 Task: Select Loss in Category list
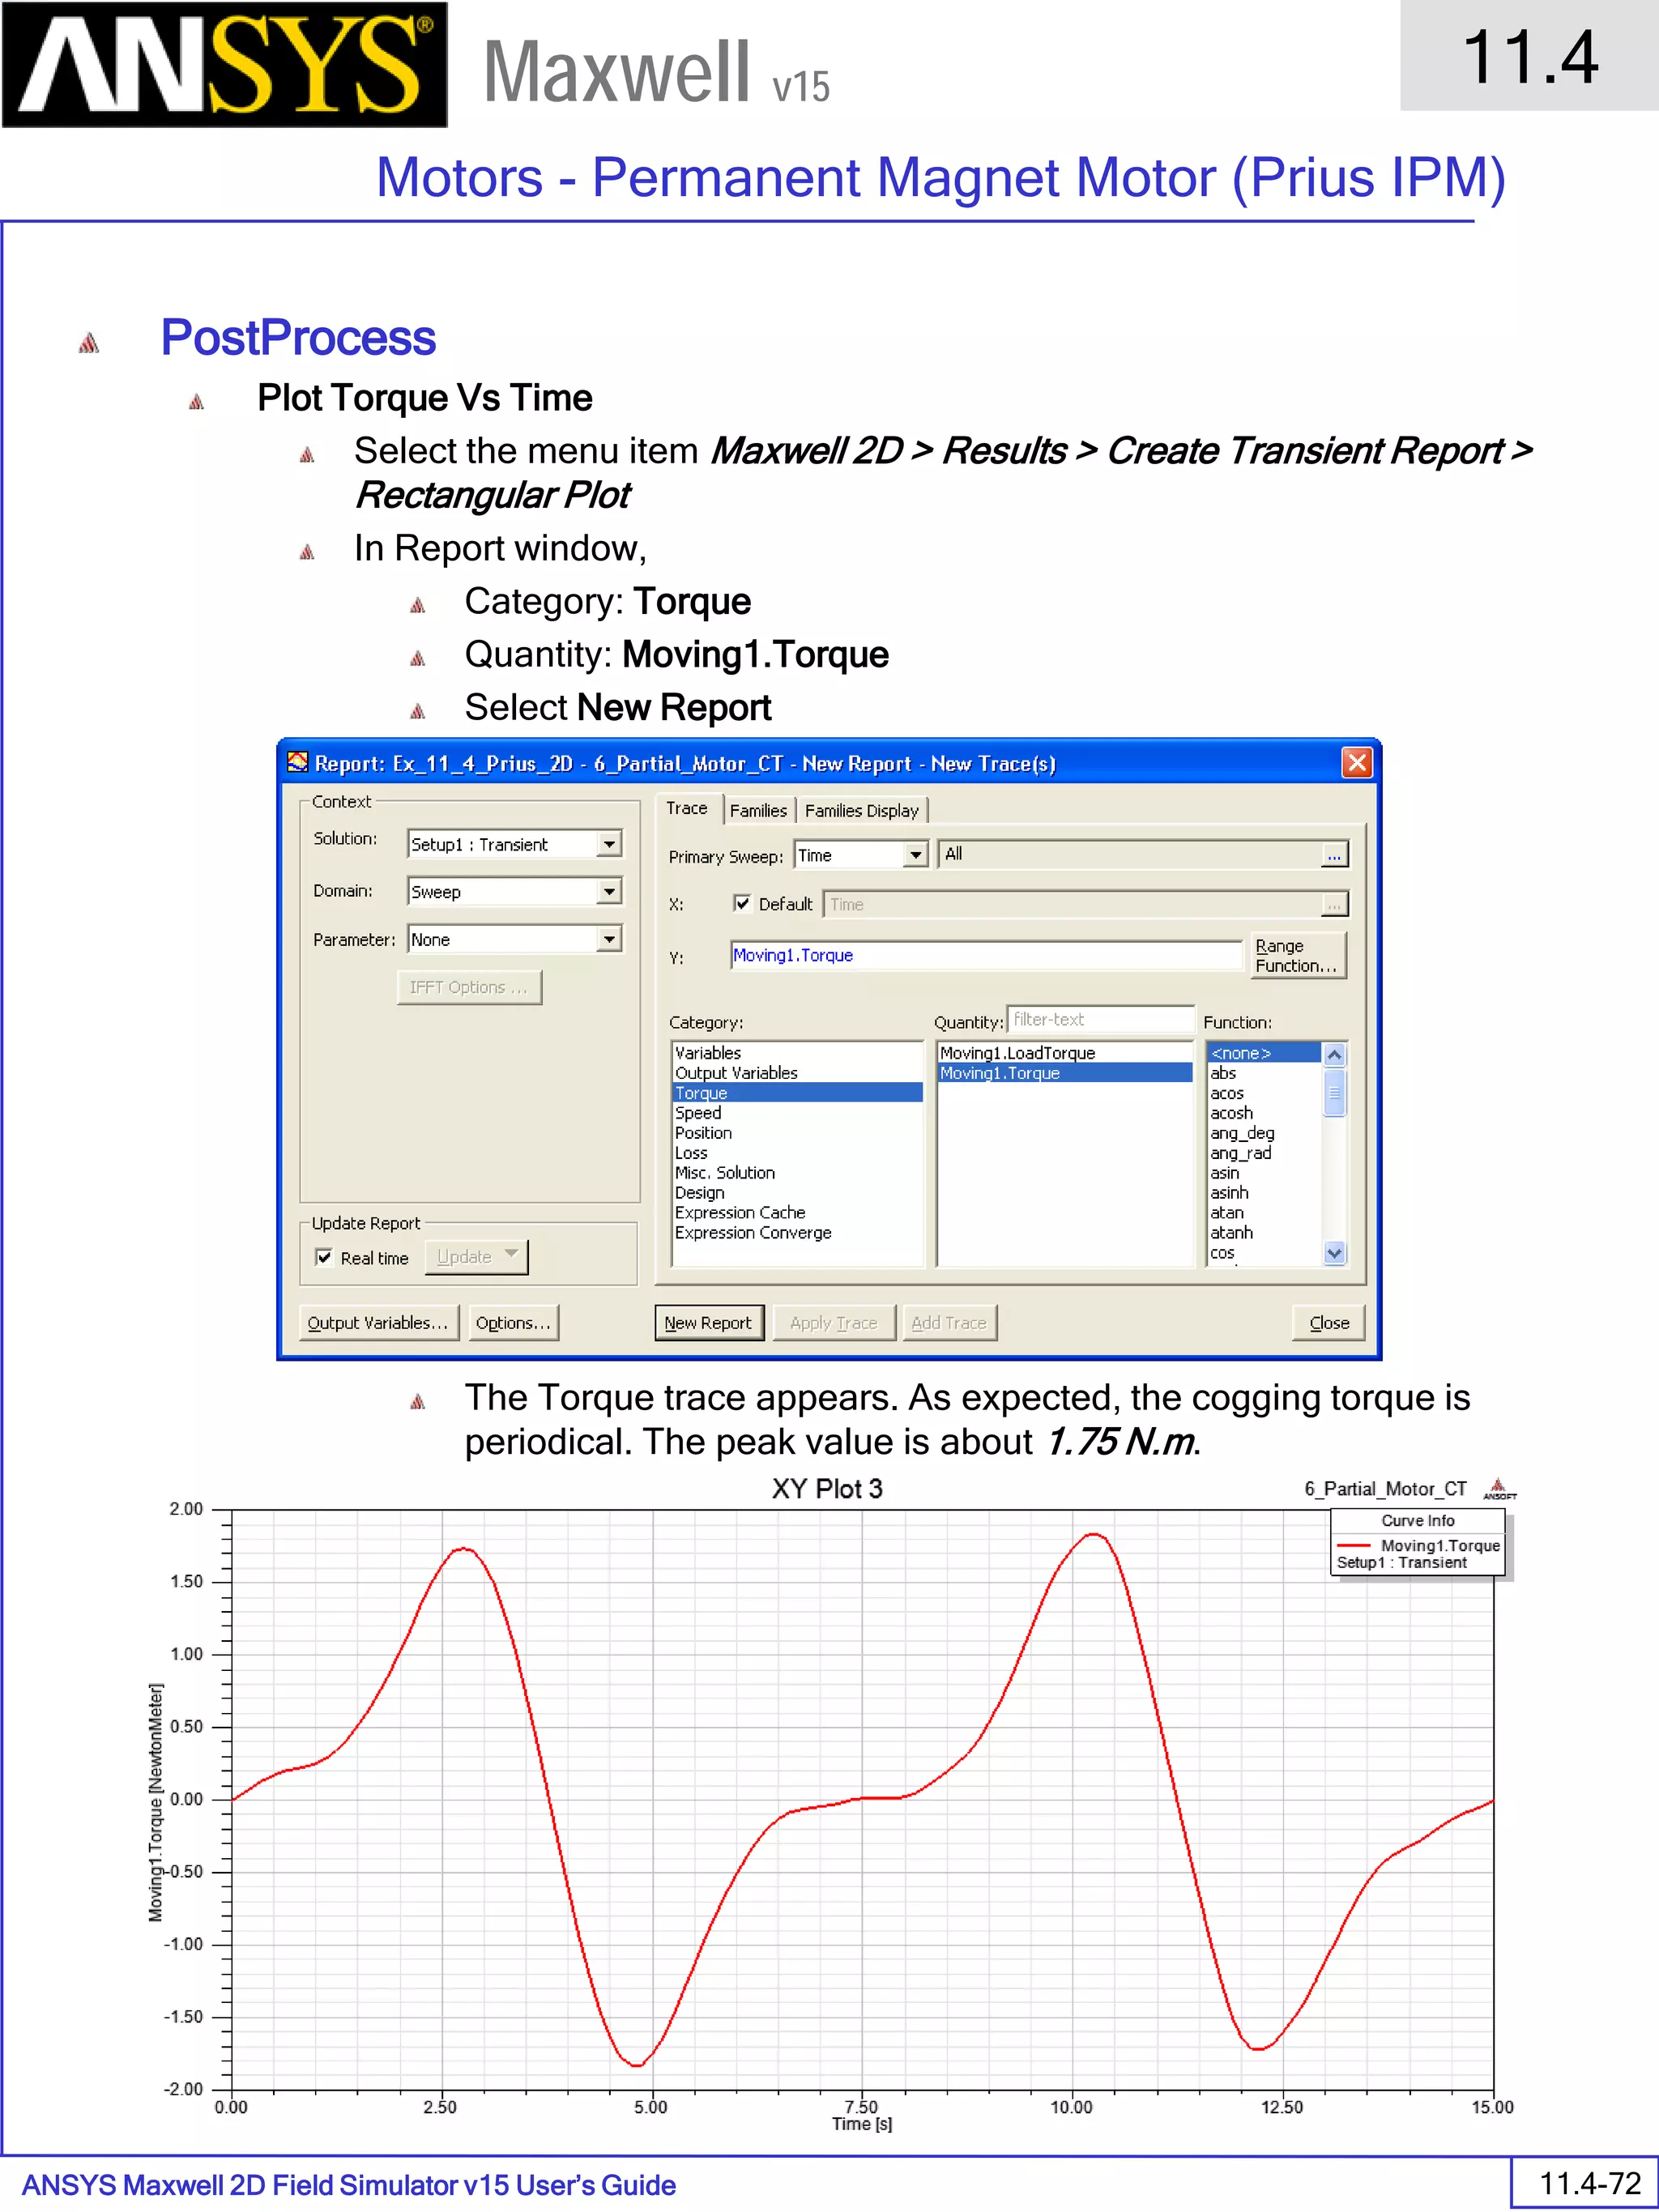[x=797, y=1153]
